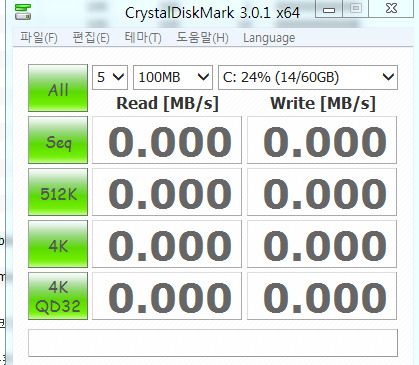419x365 pixels.
Task: Select the Seq write result value
Action: click(x=322, y=140)
